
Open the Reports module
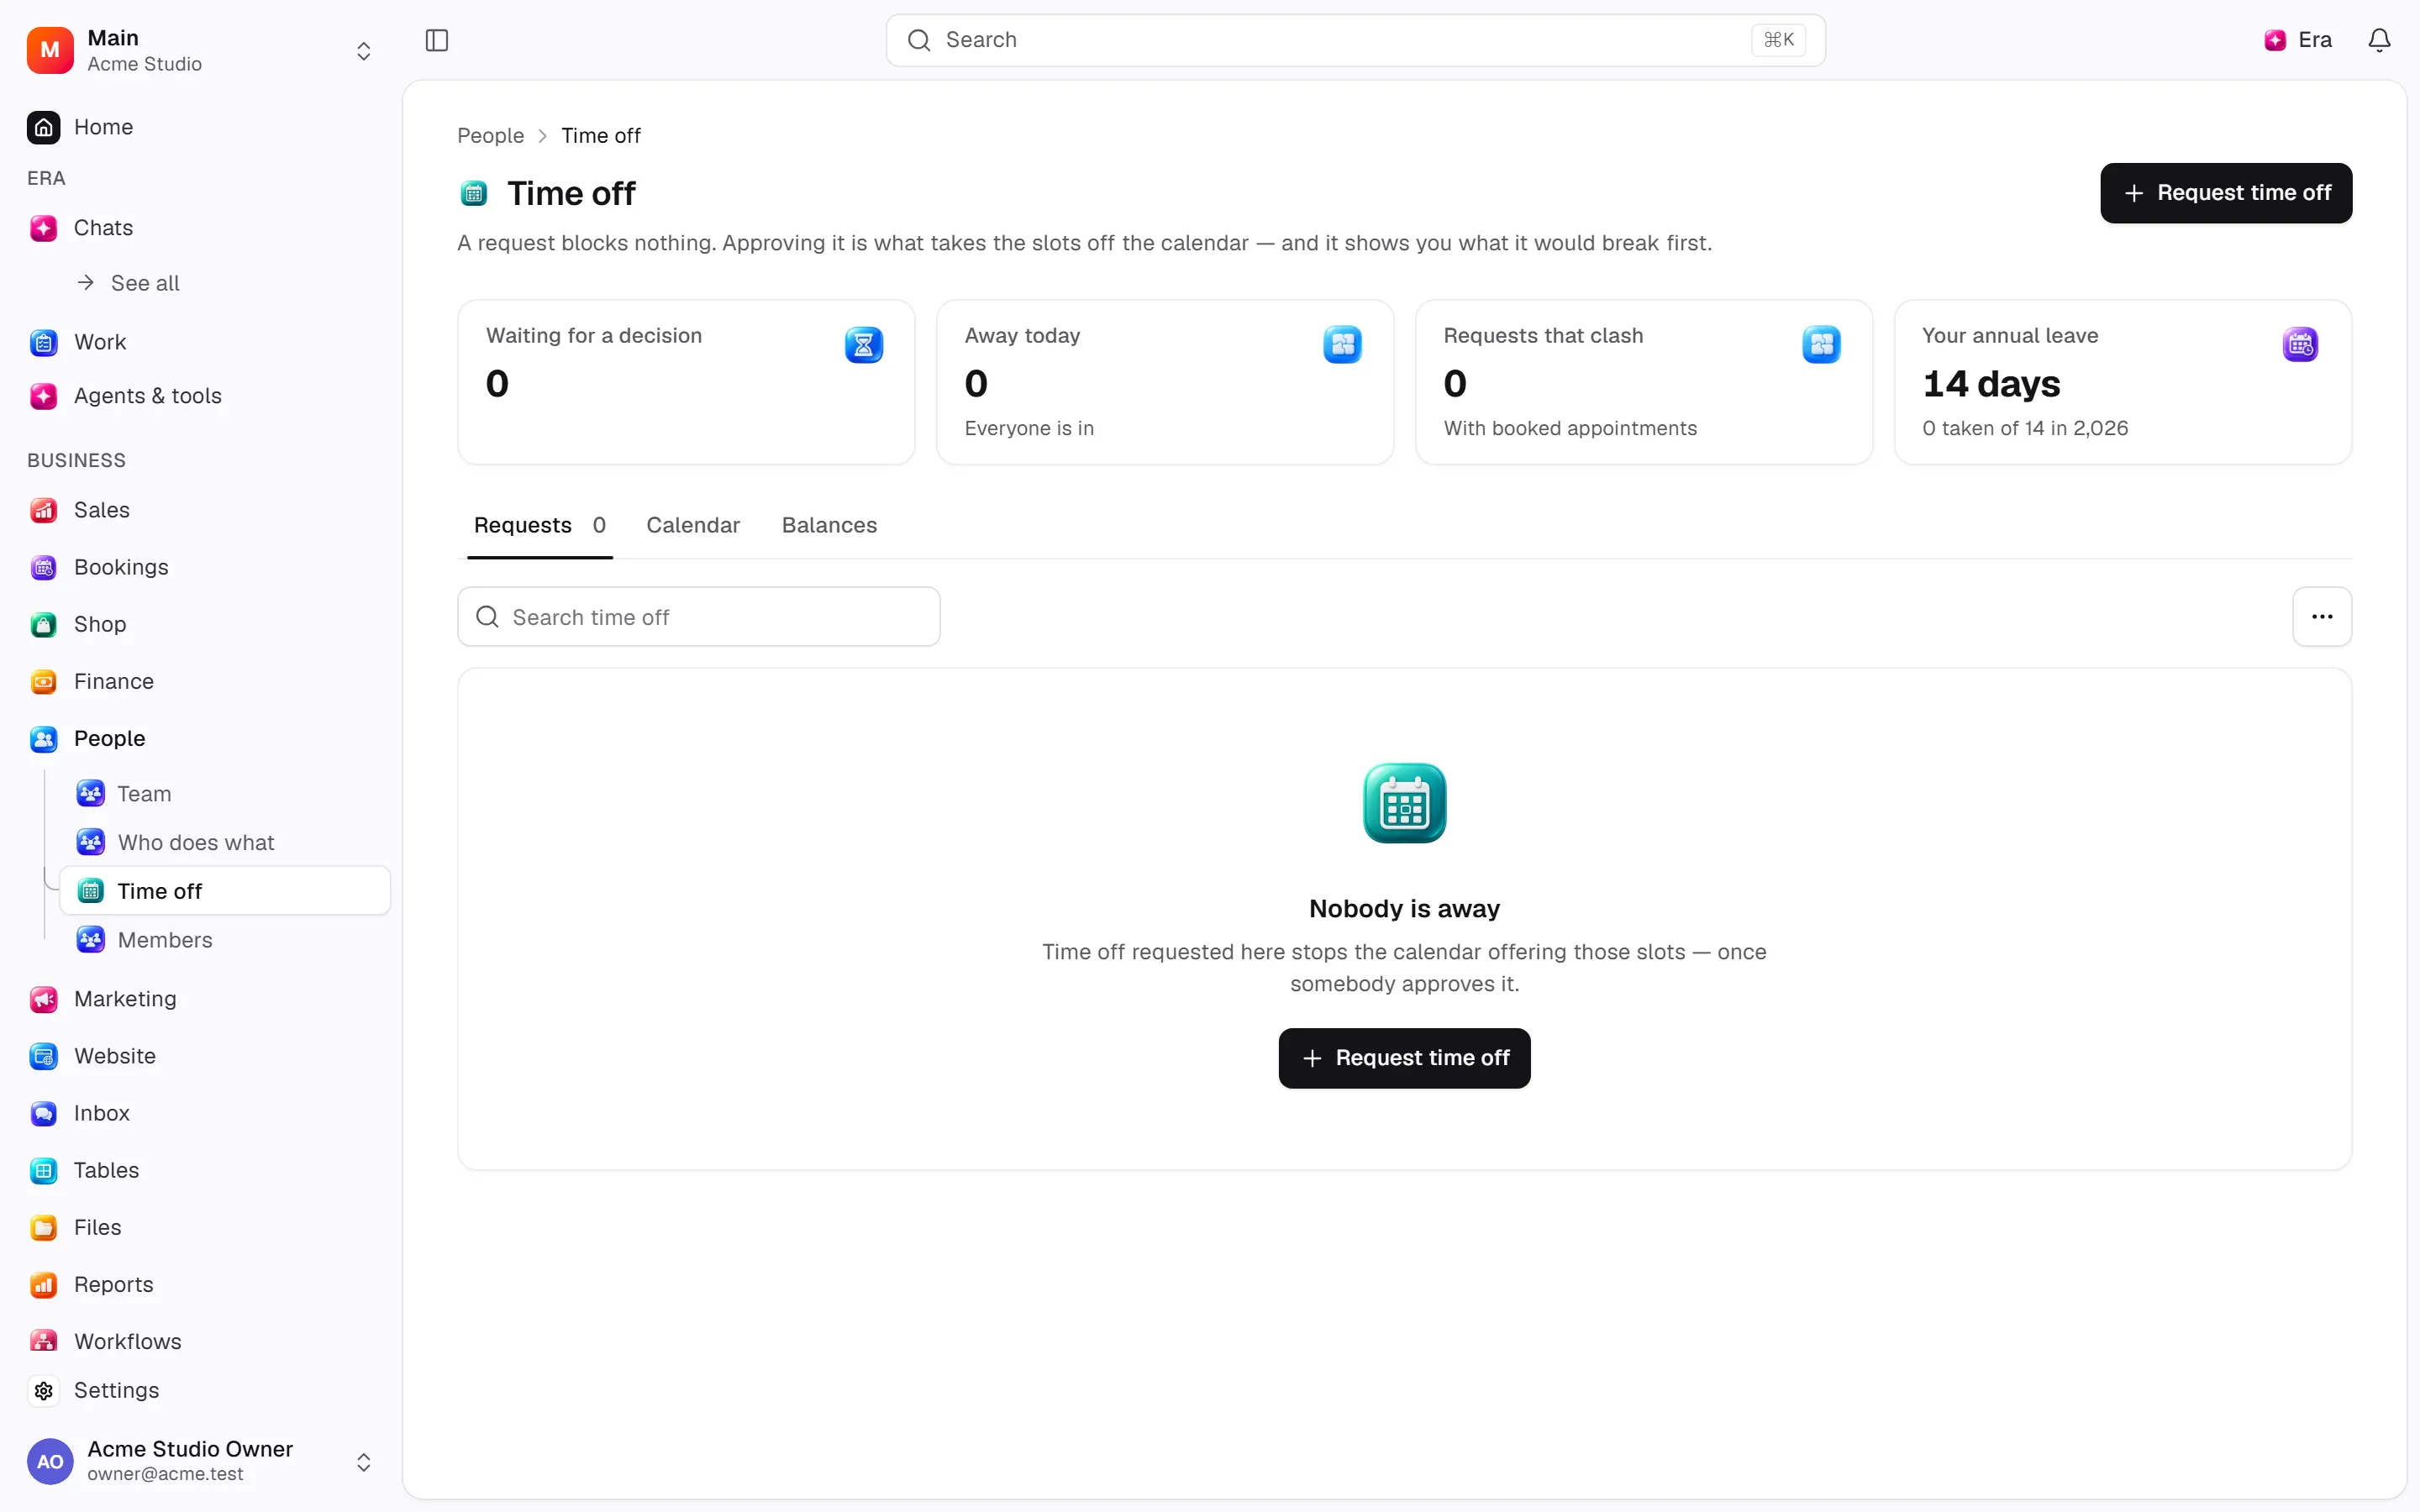pyautogui.click(x=113, y=1284)
